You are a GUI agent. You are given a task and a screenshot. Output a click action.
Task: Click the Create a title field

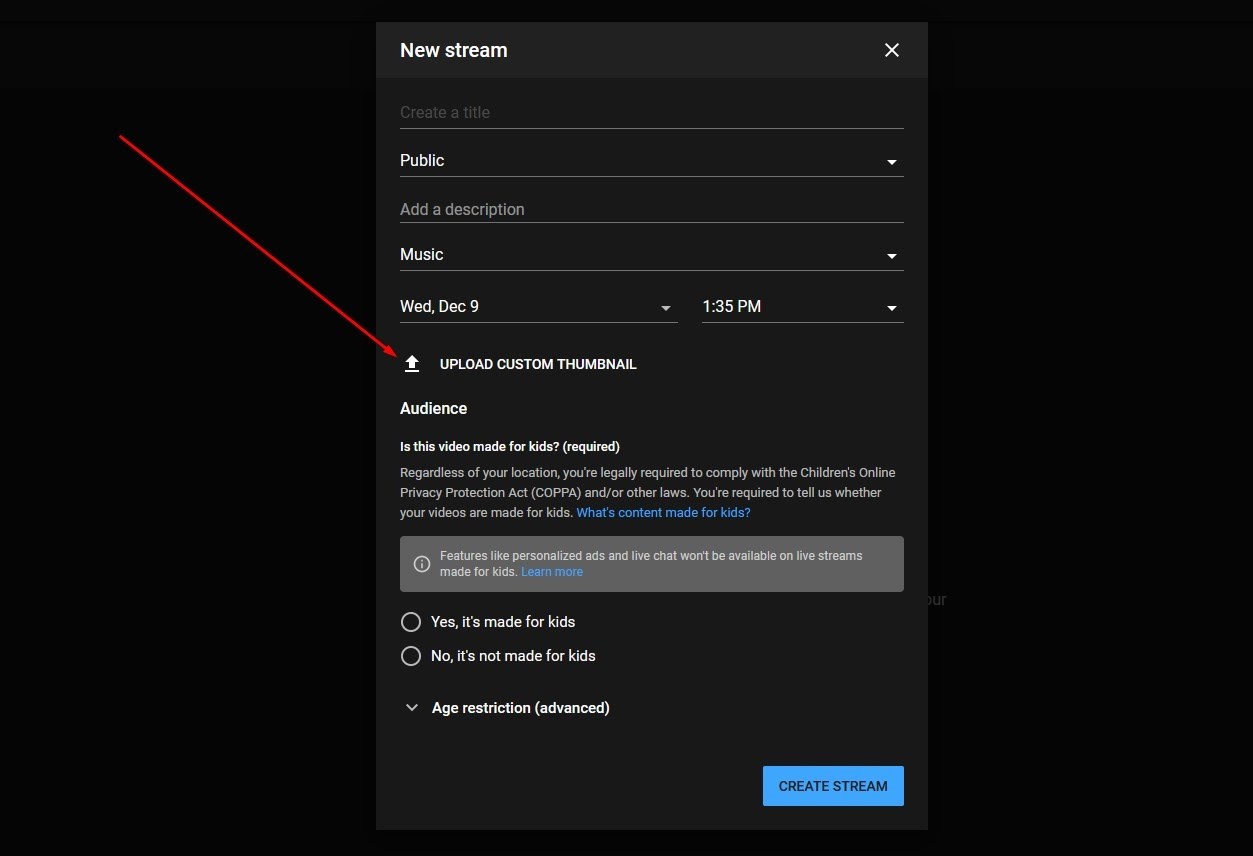pyautogui.click(x=652, y=113)
